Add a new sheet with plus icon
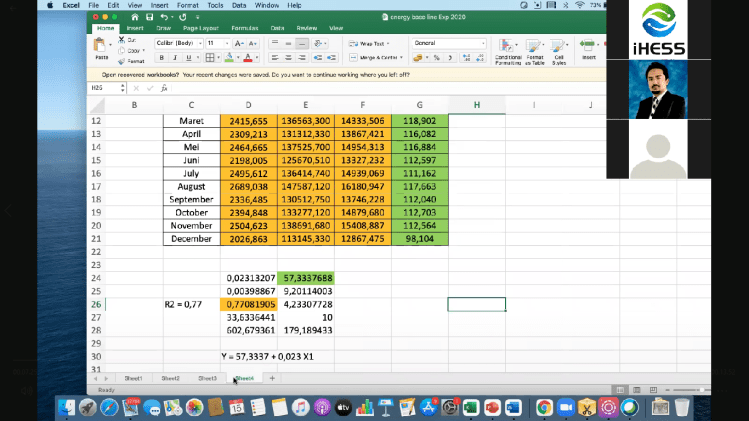Image resolution: width=749 pixels, height=421 pixels. (x=272, y=379)
